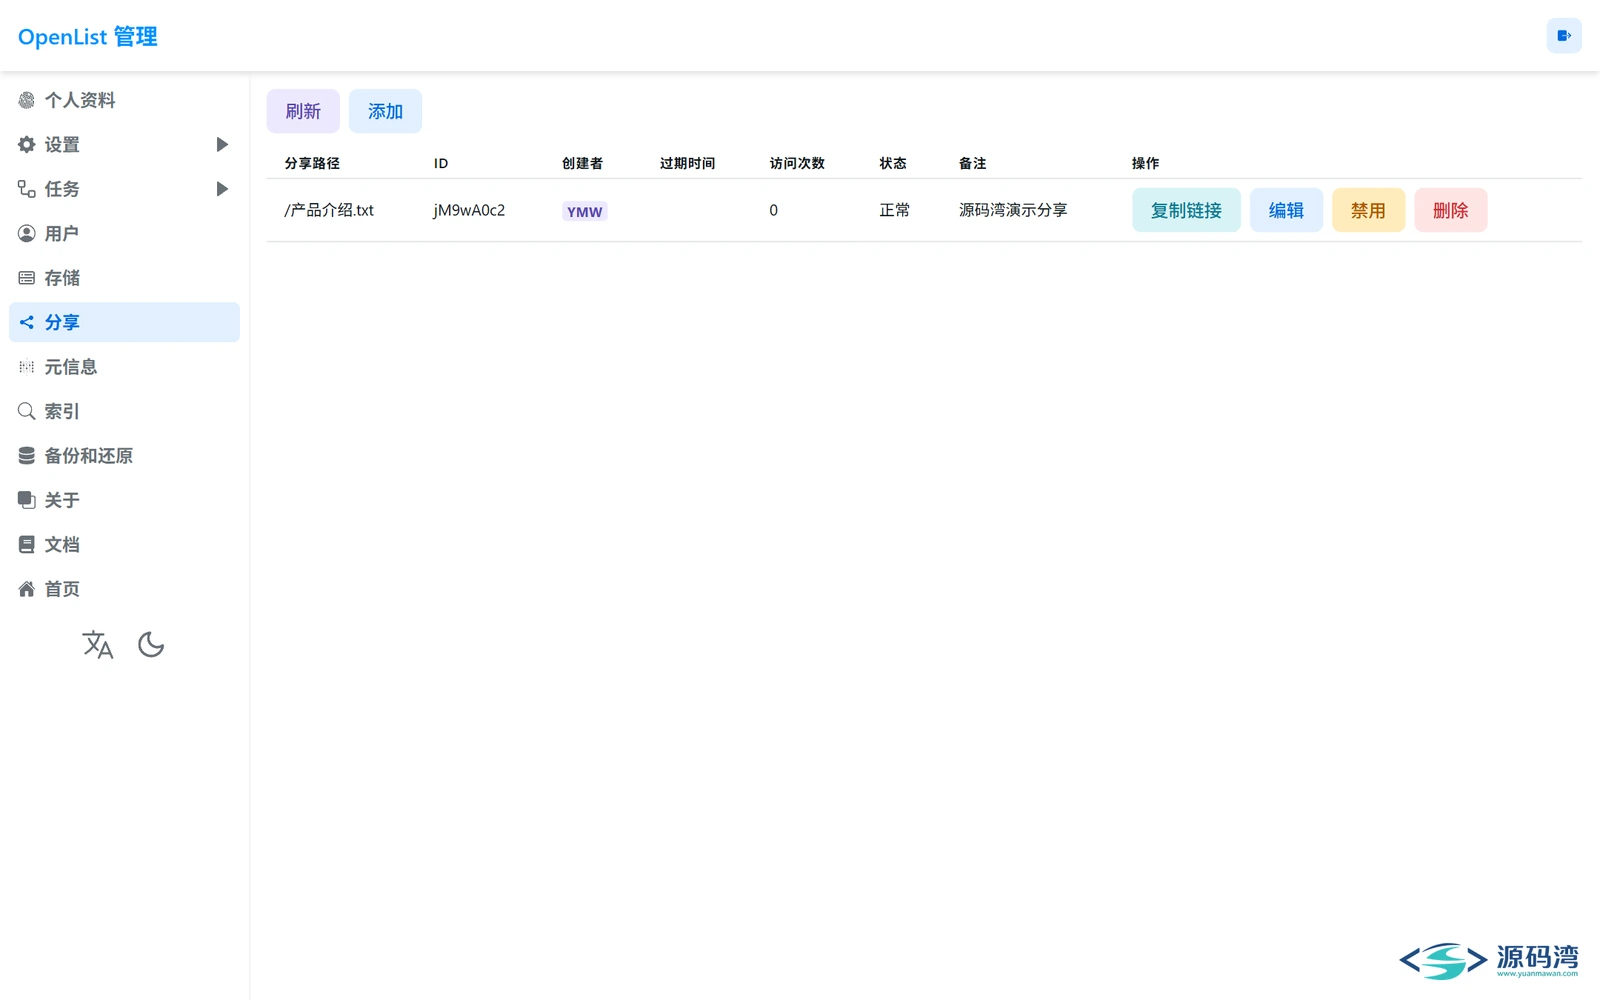
Task: Click the share icon next to 分享
Action: point(27,322)
